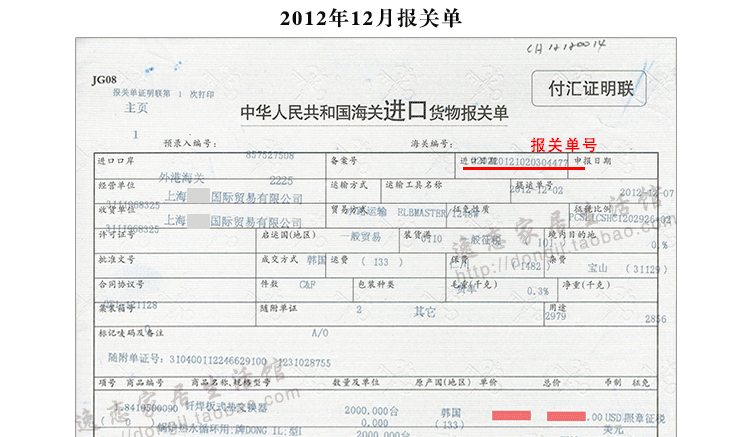750x437 pixels.
Task: Click the '经营单位' field label
Action: coord(116,186)
